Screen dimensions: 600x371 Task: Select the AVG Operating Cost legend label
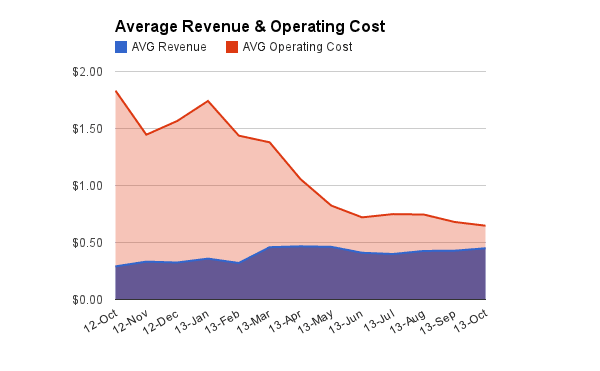coord(297,47)
